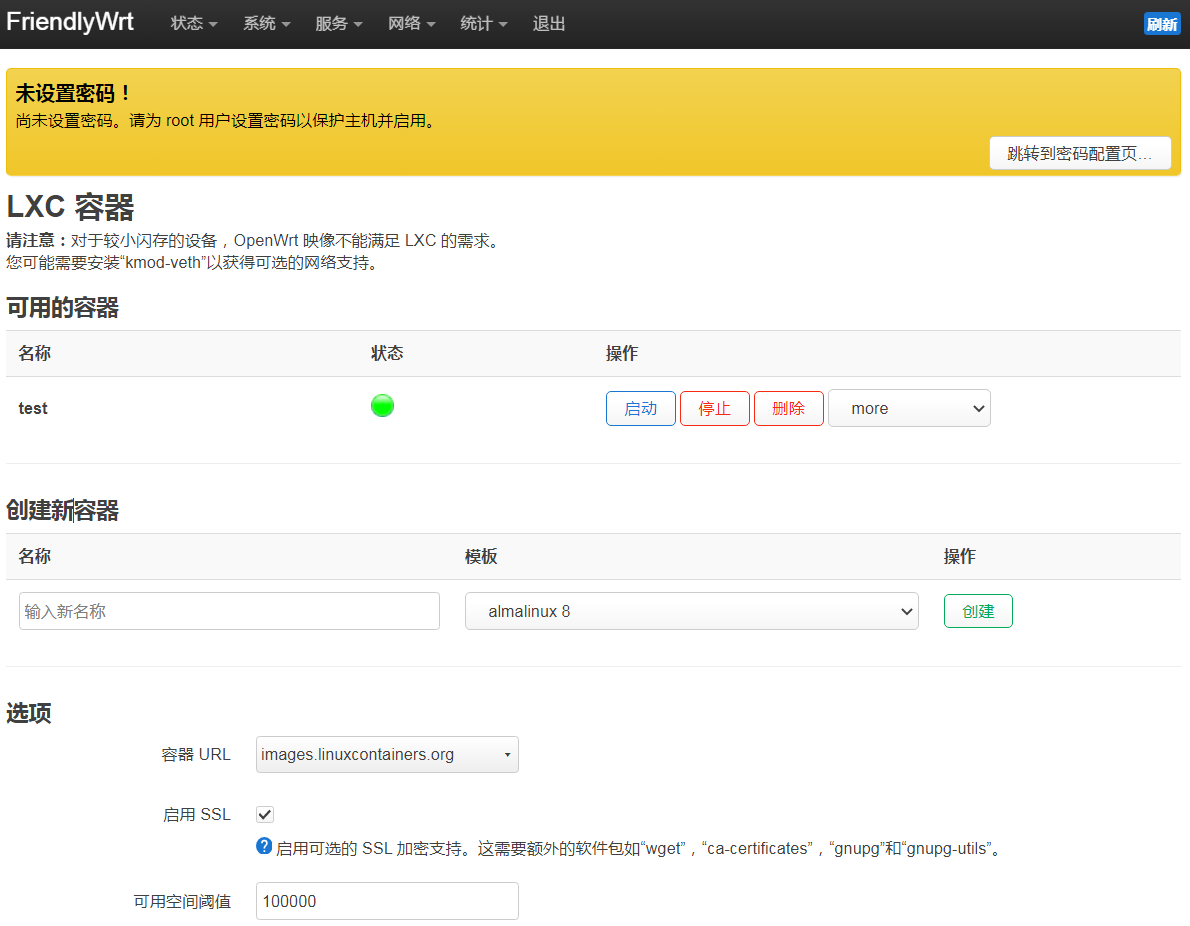Click the '可用的容器' section heading
The image size is (1190, 926).
click(x=63, y=307)
